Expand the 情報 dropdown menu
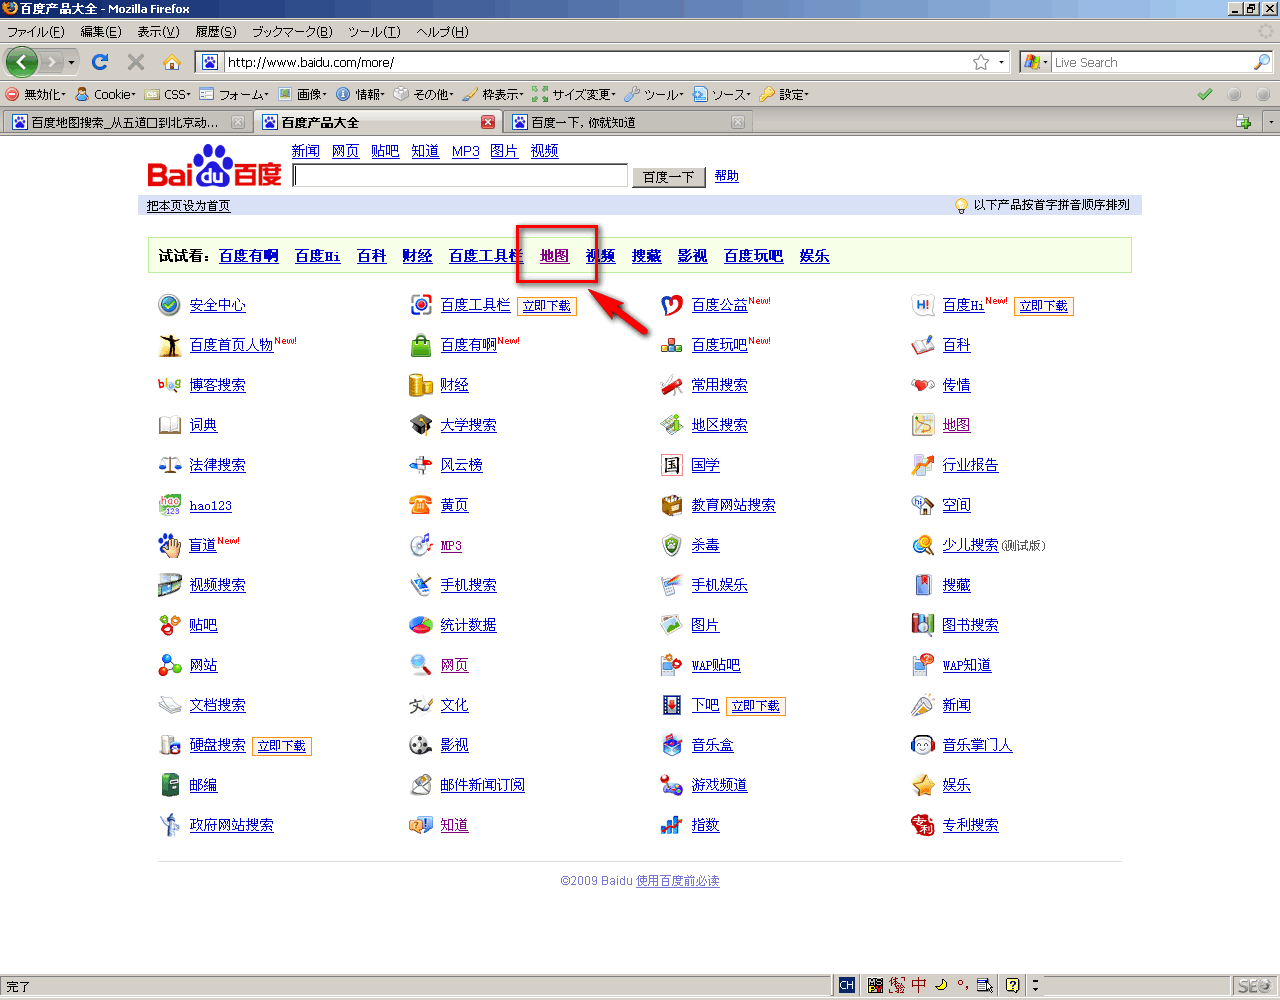This screenshot has width=1280, height=1000. (361, 94)
